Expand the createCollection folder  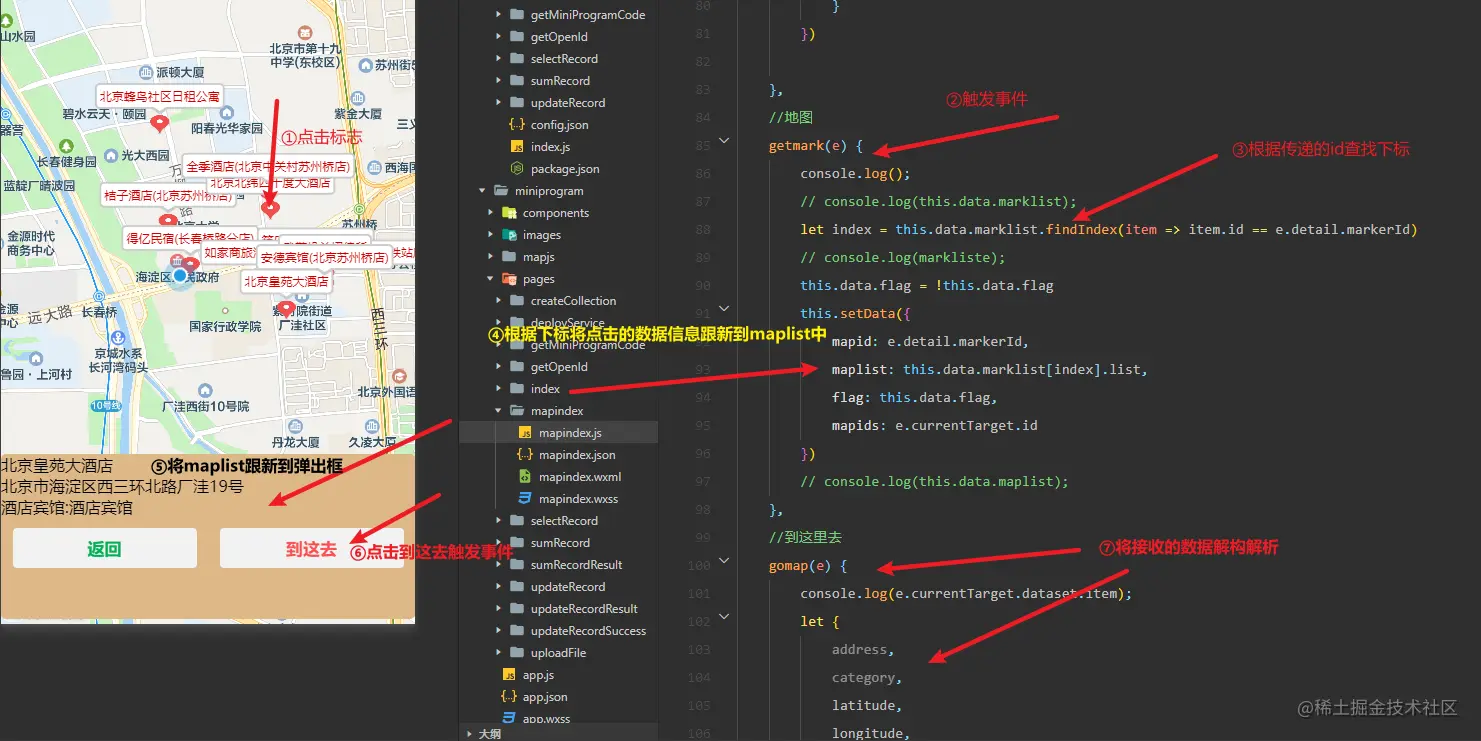tap(498, 301)
